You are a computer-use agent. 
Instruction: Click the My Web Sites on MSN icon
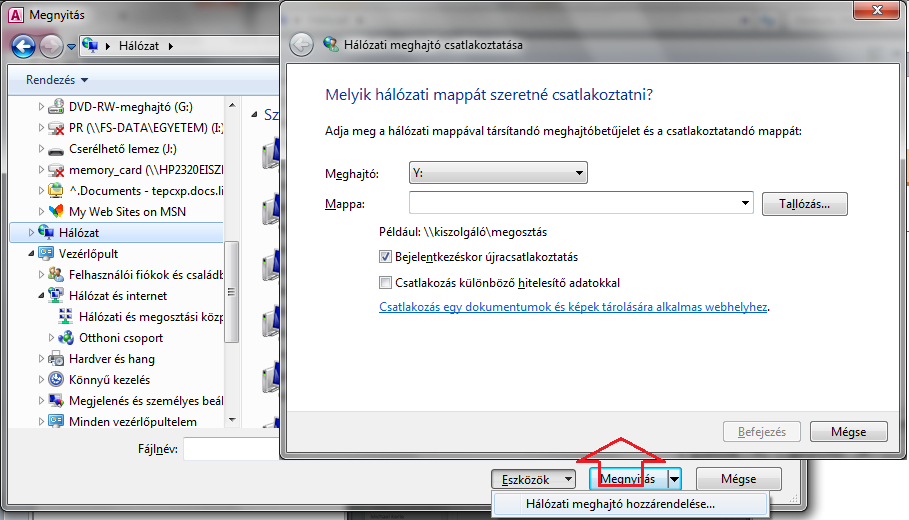[x=56, y=212]
